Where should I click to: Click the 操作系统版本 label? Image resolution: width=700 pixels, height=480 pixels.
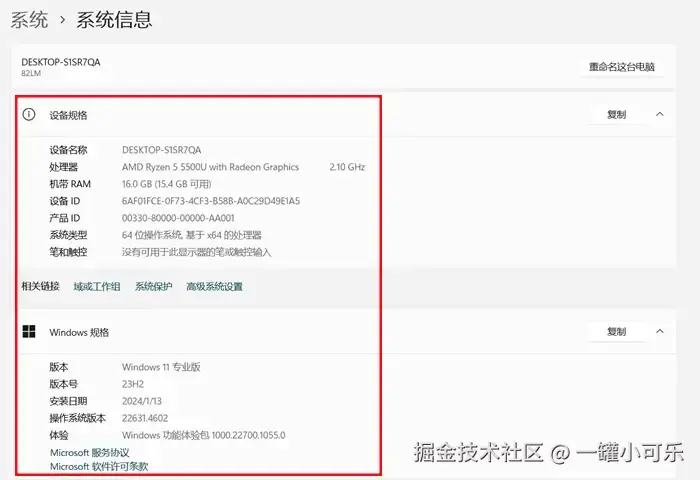[78, 418]
